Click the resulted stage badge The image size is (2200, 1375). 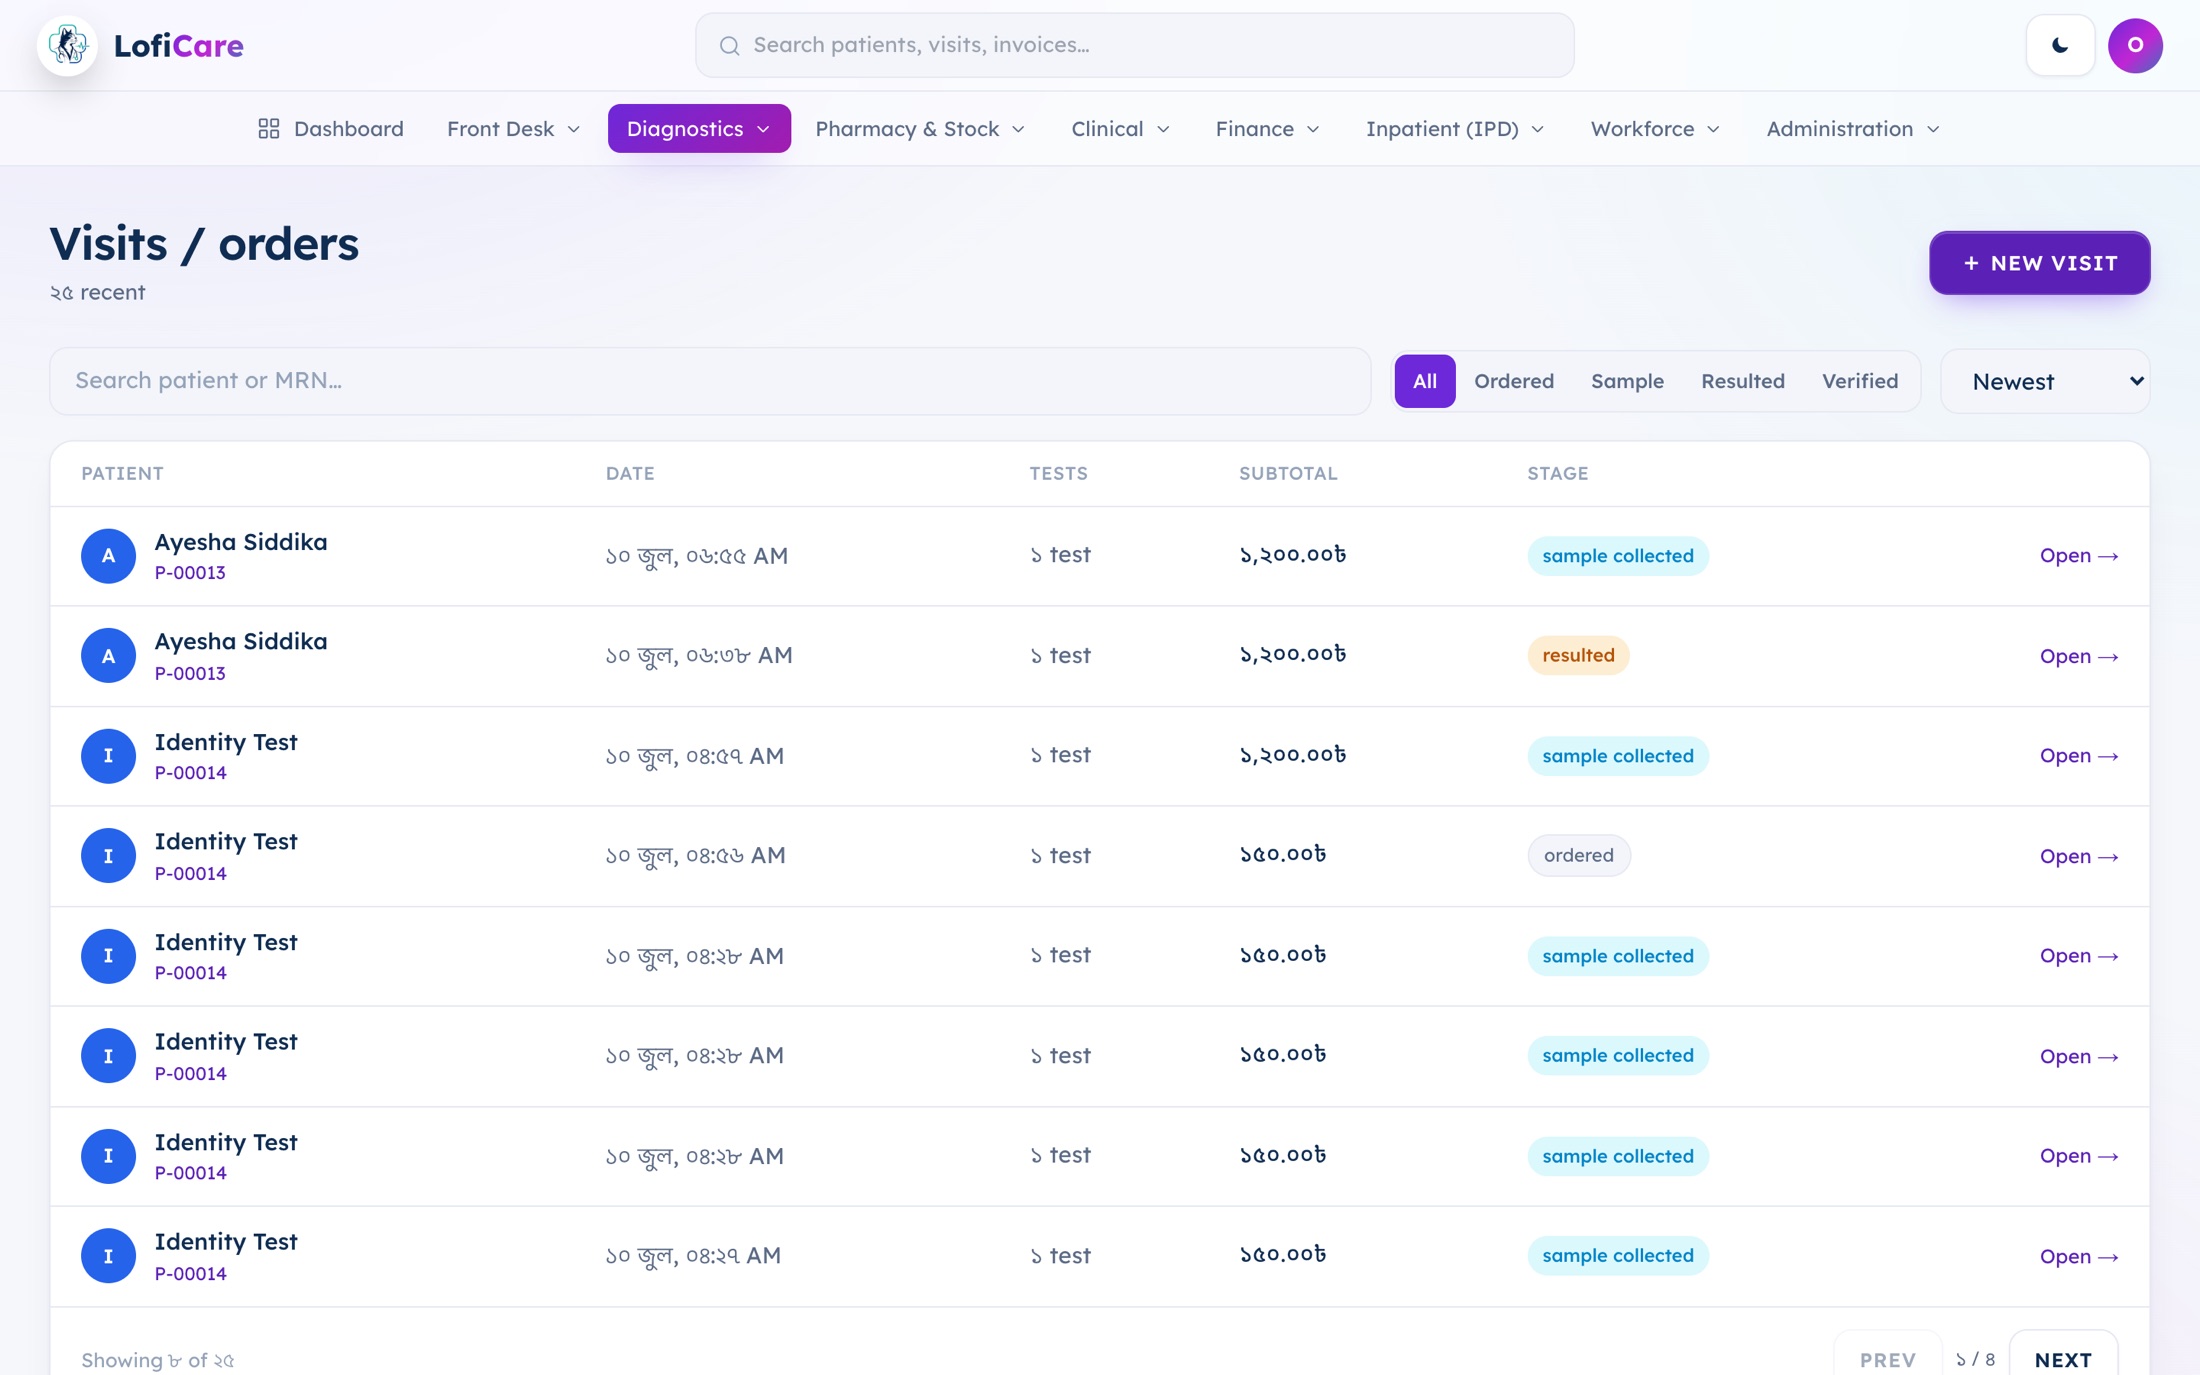1578,655
